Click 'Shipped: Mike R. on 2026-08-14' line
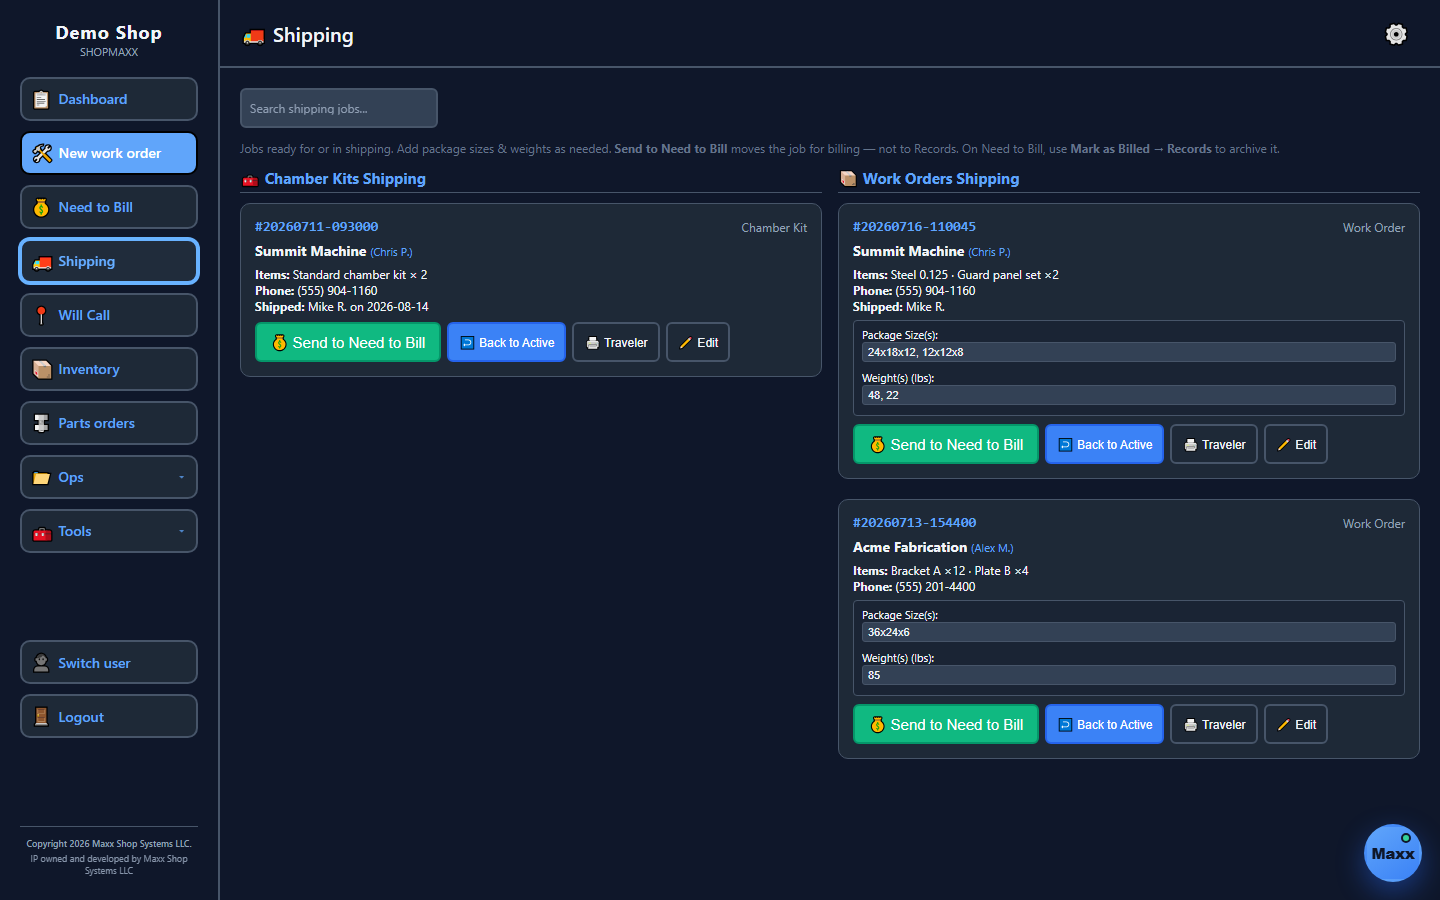 [x=342, y=307]
